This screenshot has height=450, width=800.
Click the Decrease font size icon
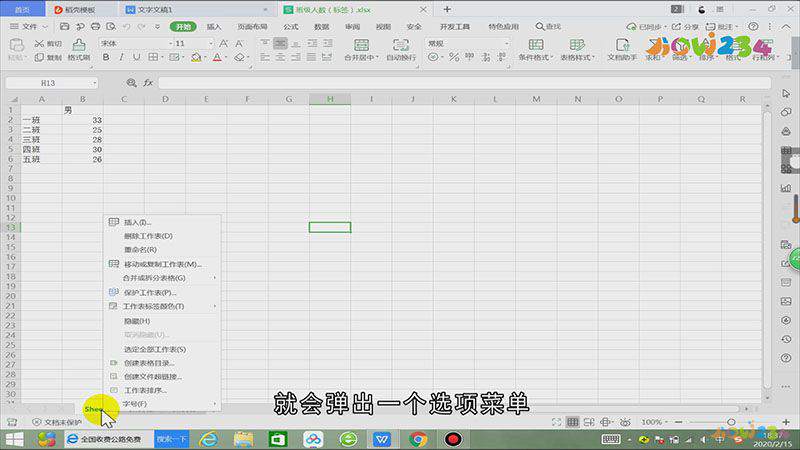click(x=239, y=43)
